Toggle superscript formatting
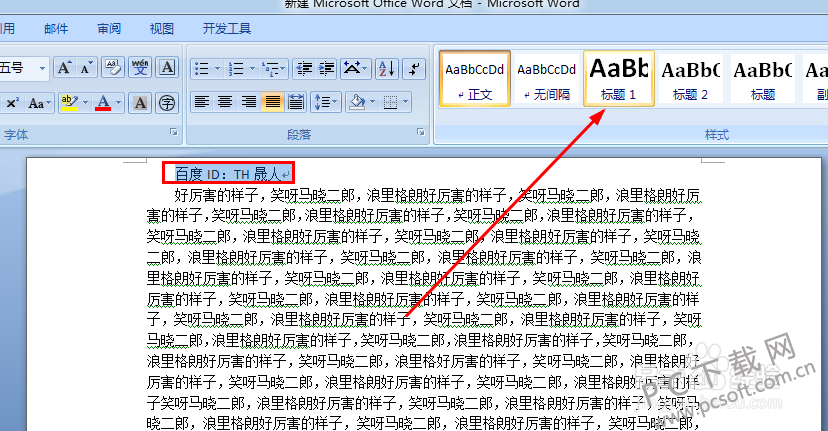Image resolution: width=828 pixels, height=431 pixels. tap(12, 102)
